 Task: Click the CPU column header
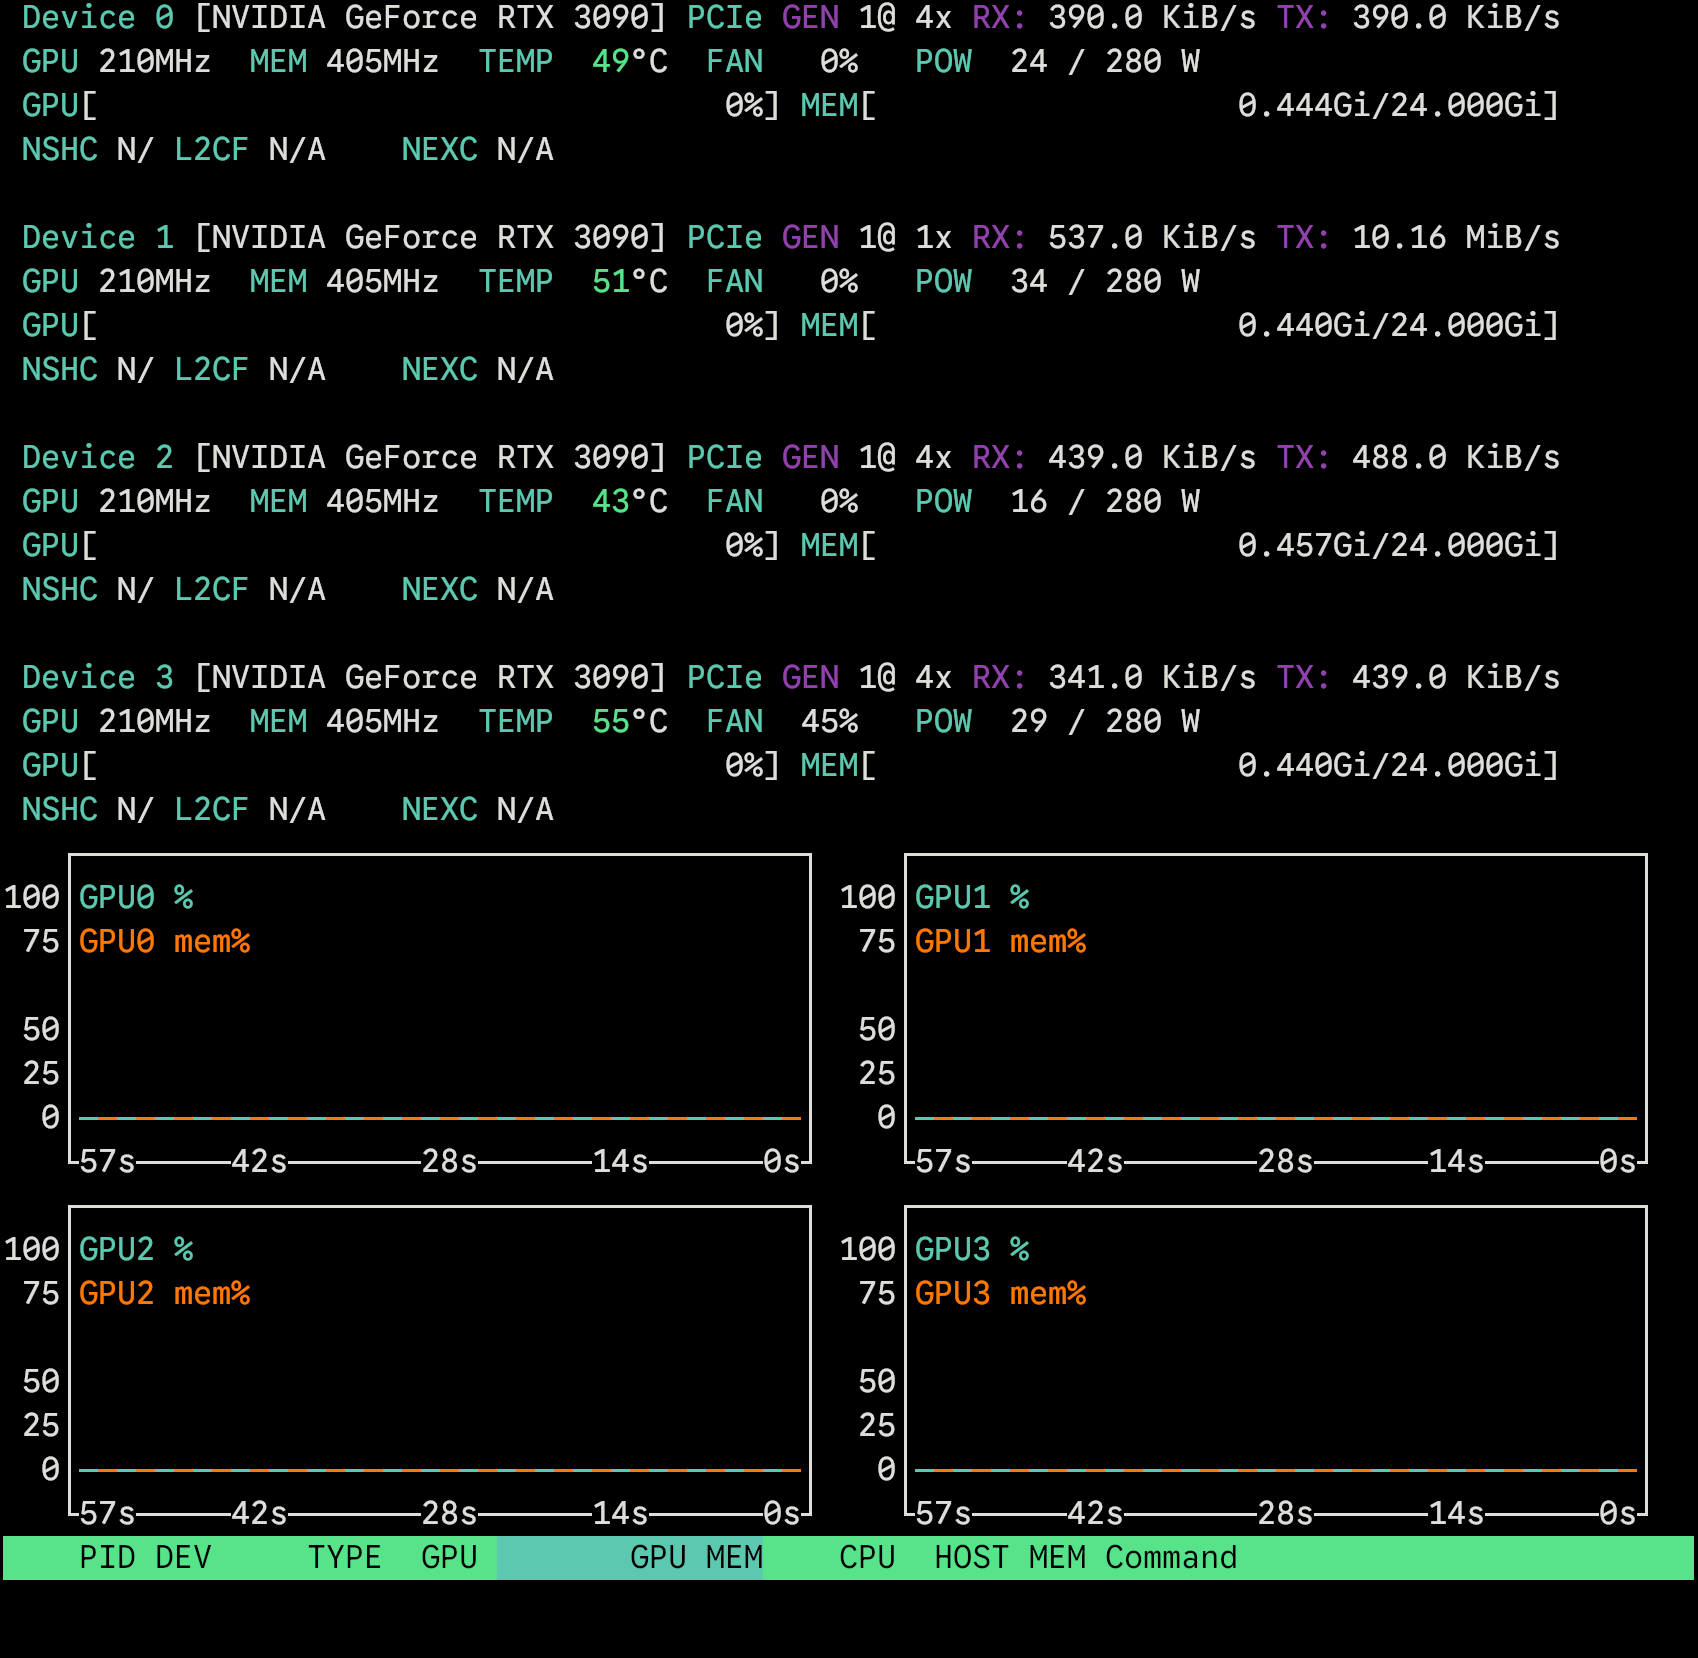click(x=867, y=1557)
